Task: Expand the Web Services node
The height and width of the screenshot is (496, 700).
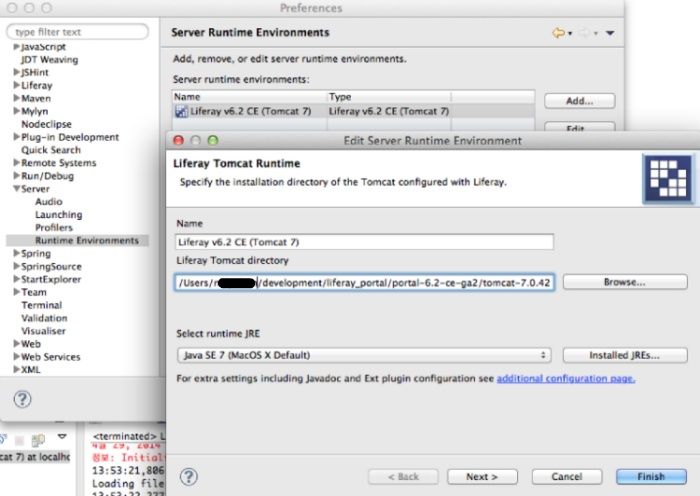Action: pos(17,357)
